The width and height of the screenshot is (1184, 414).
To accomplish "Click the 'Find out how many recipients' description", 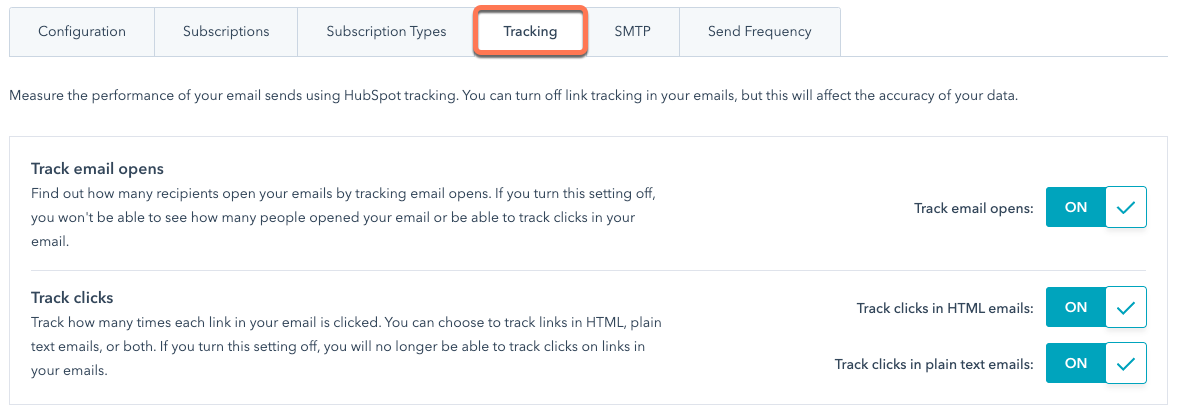I will [x=343, y=203].
